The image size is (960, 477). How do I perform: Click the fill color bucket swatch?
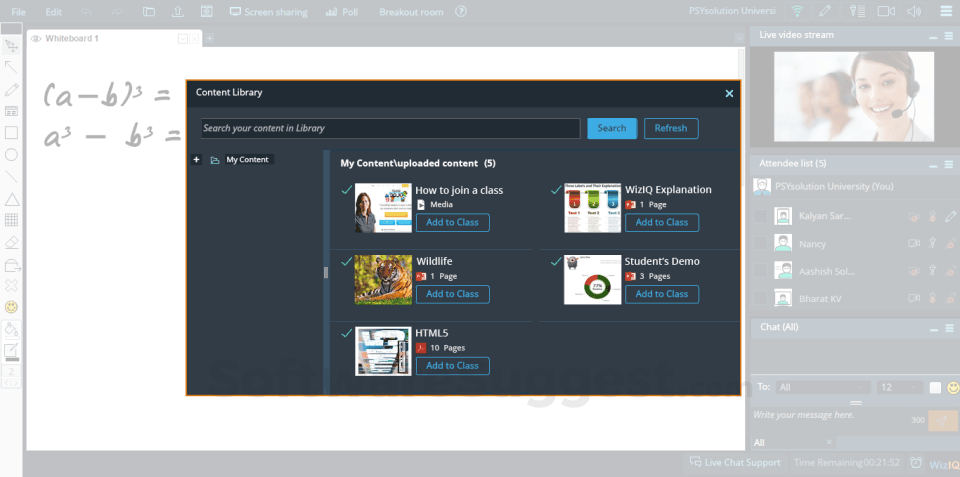[11, 330]
